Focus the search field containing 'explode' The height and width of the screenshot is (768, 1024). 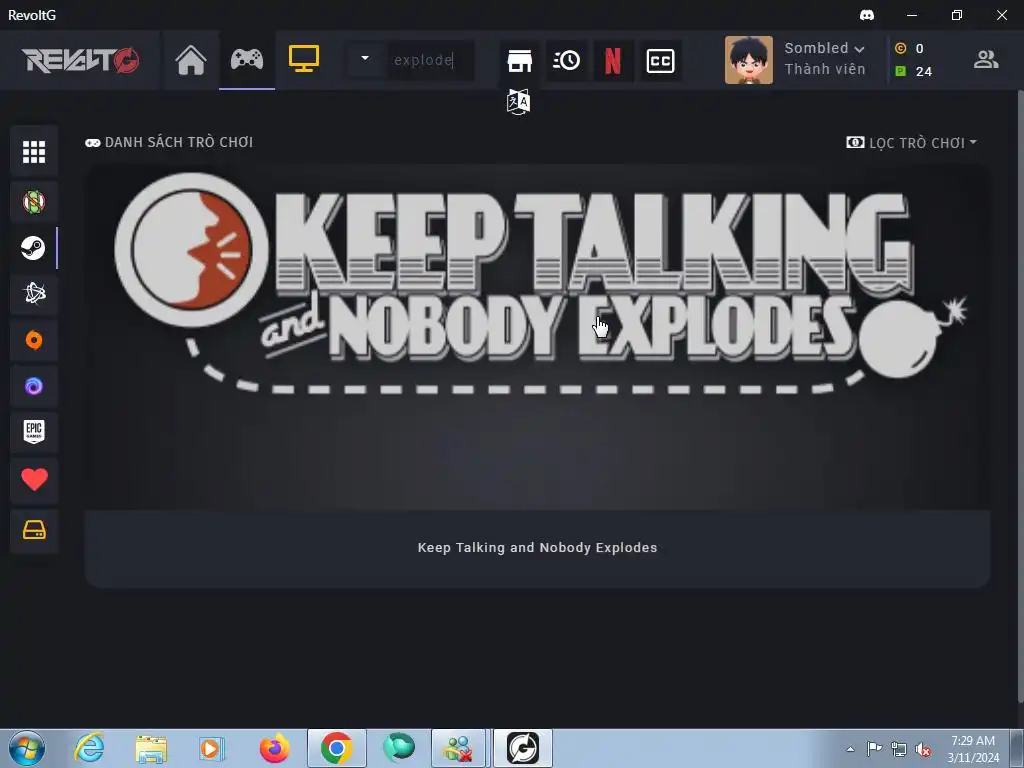431,60
